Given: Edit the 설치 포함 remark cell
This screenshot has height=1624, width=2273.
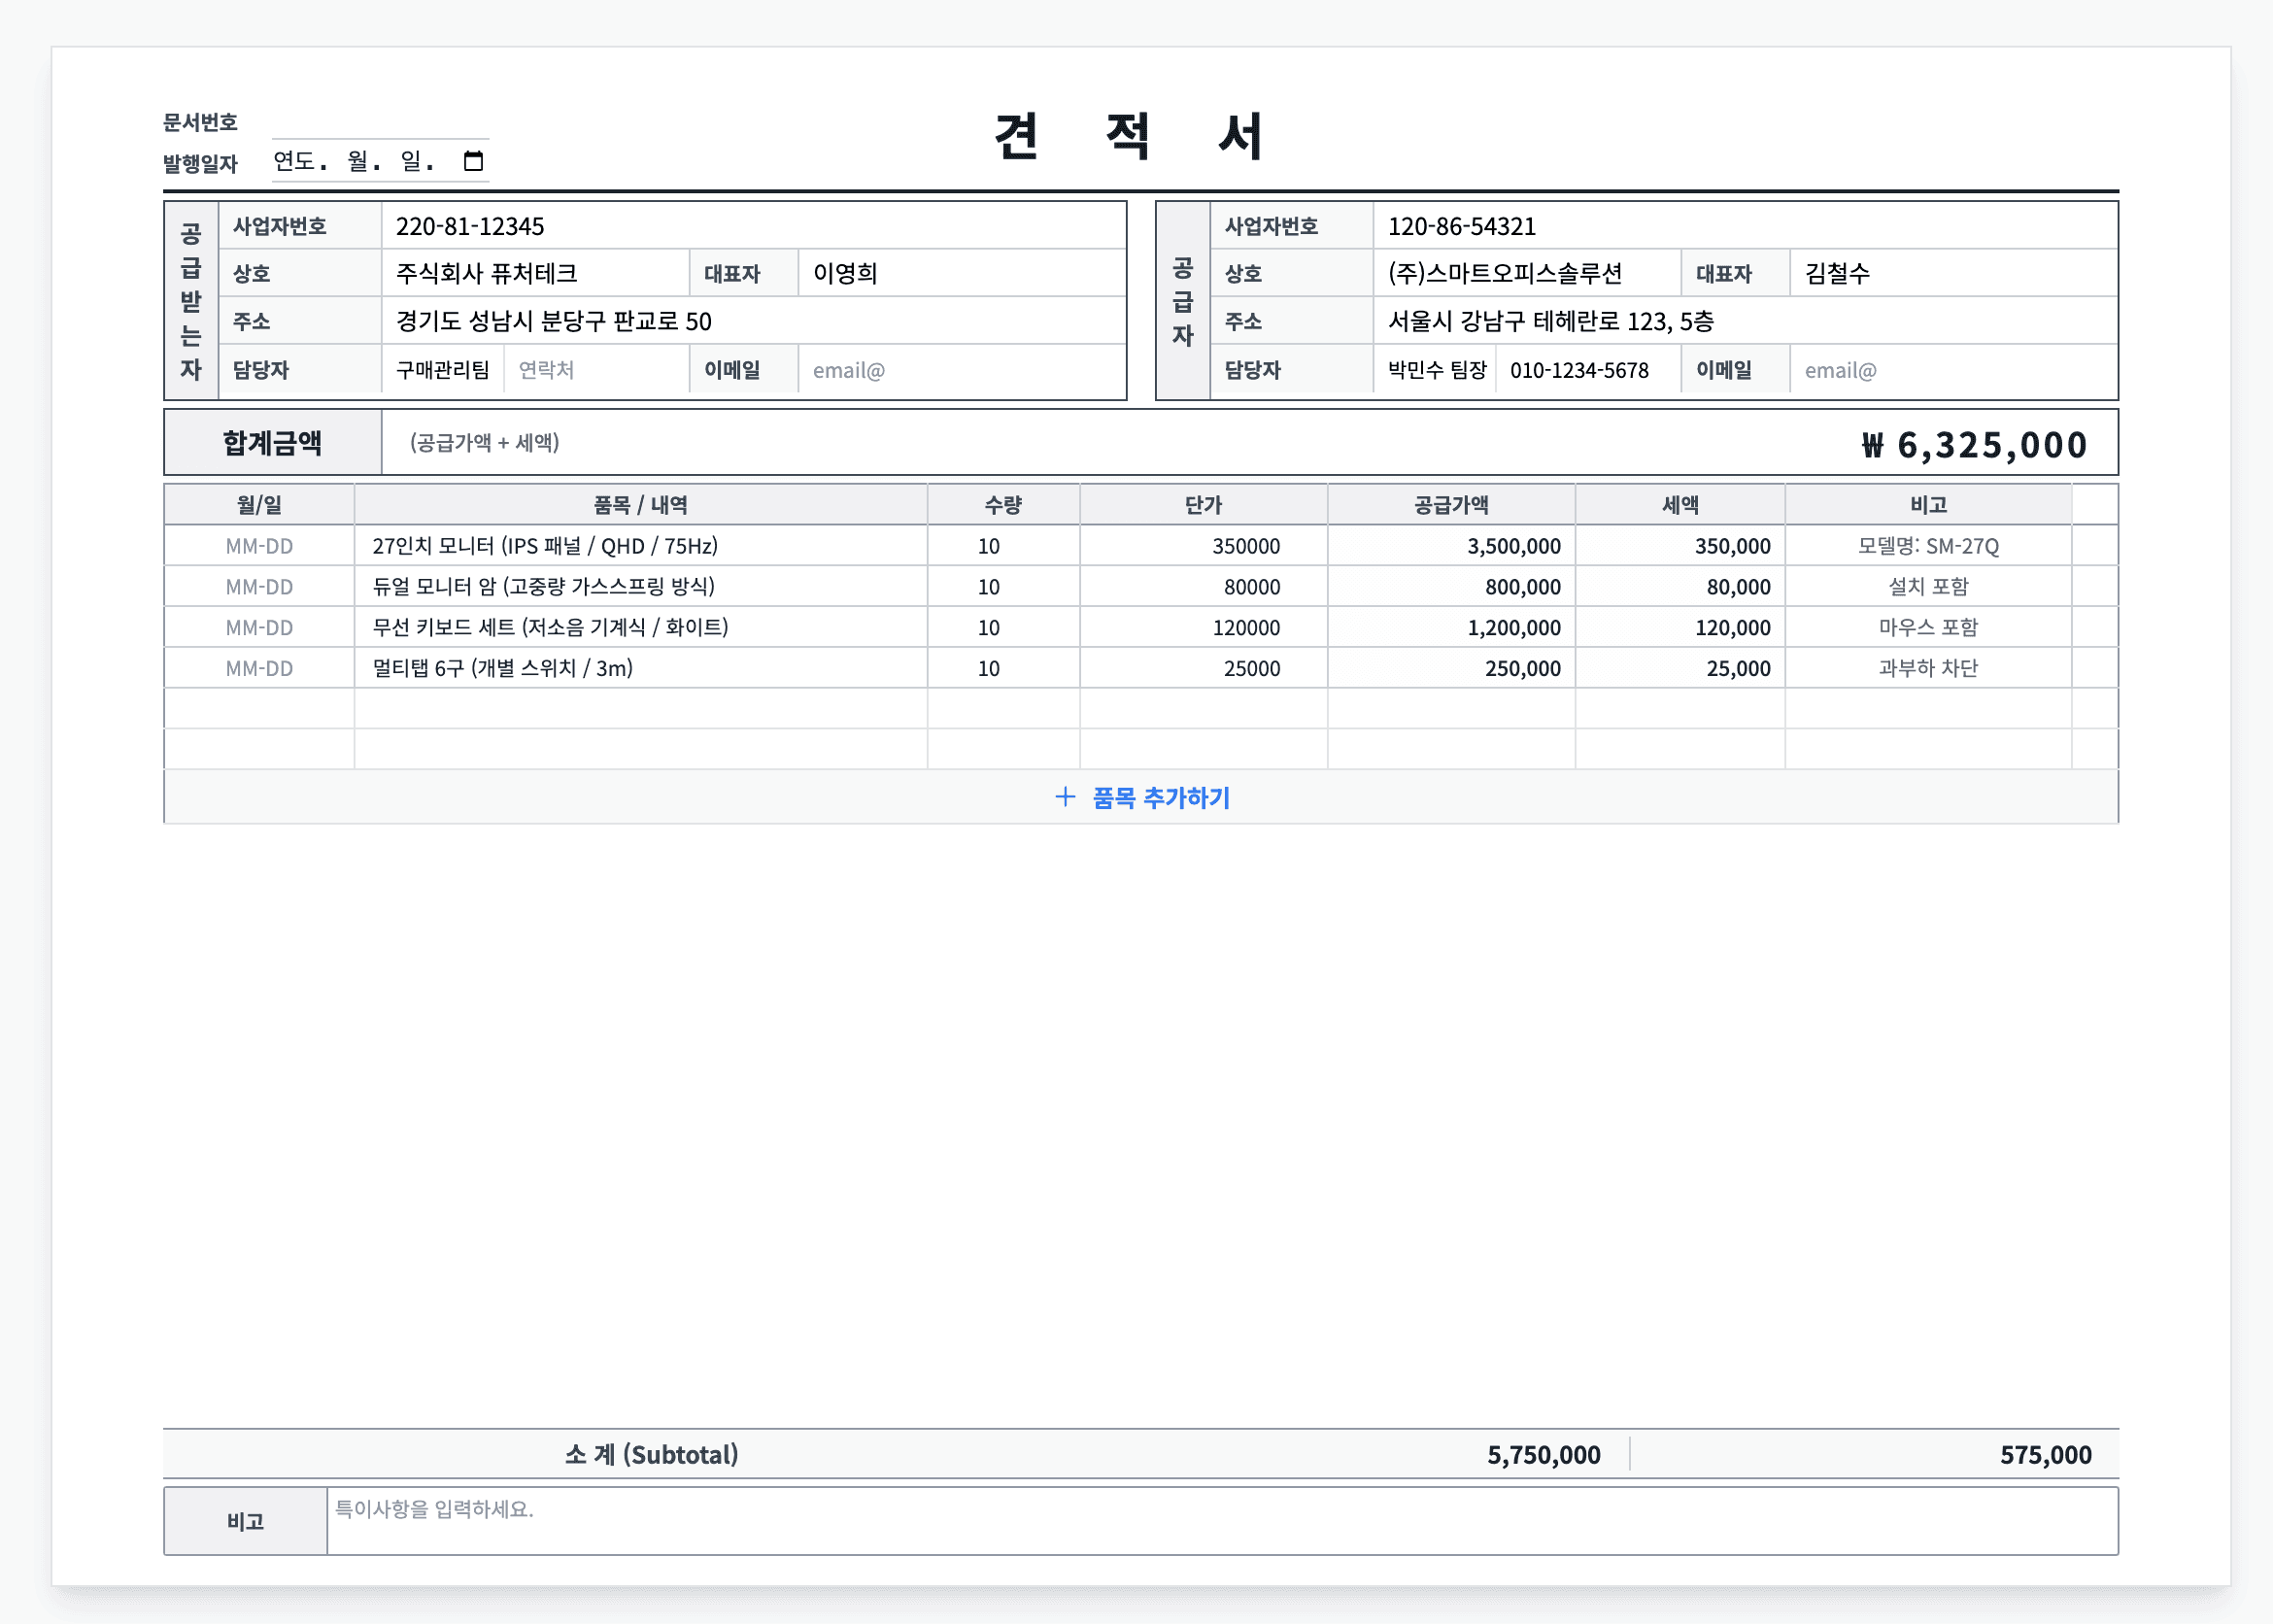Looking at the screenshot, I should (x=1927, y=587).
